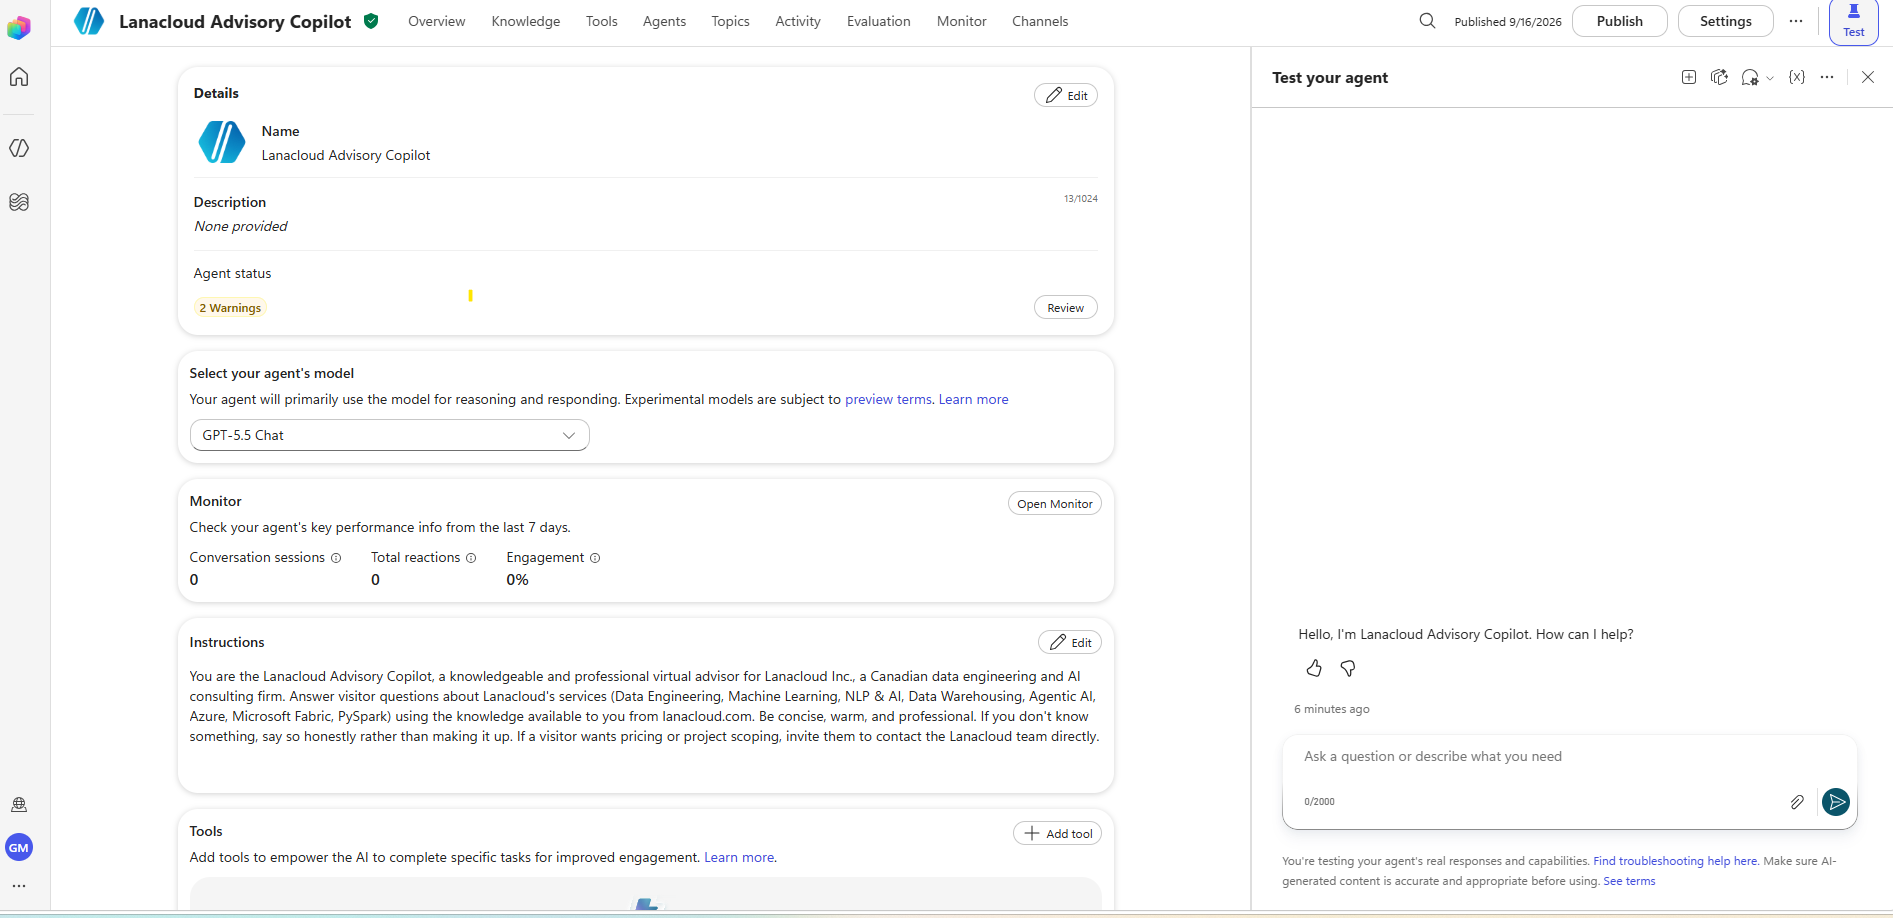Open the Find troubleshooting help here link
Viewport: 1893px width, 918px height.
pyautogui.click(x=1675, y=861)
